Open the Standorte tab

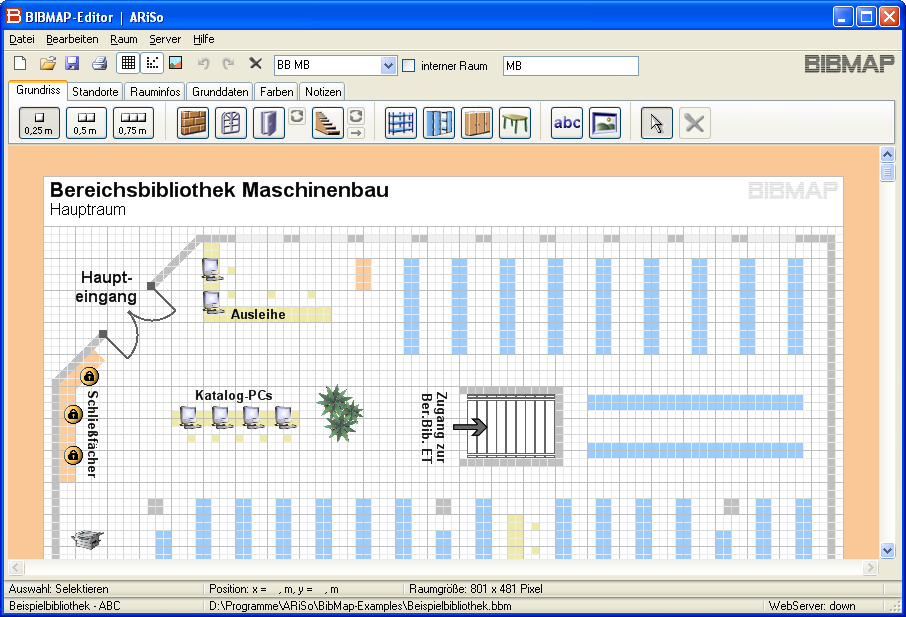(x=95, y=92)
